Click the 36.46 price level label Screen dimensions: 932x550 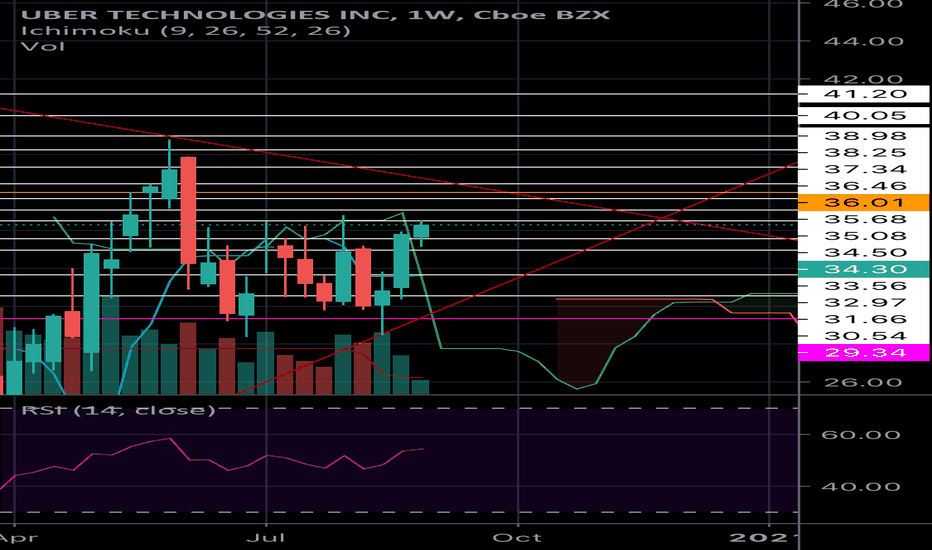865,186
